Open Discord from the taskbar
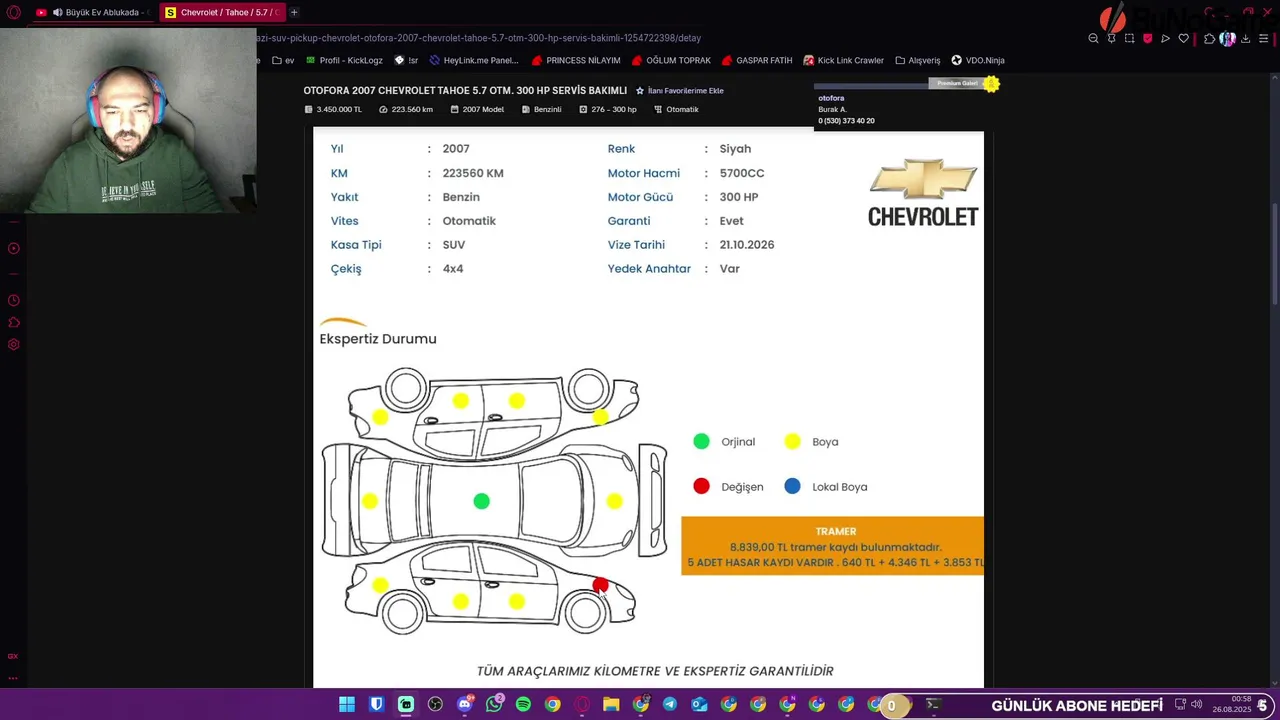The image size is (1280, 720). (x=464, y=705)
